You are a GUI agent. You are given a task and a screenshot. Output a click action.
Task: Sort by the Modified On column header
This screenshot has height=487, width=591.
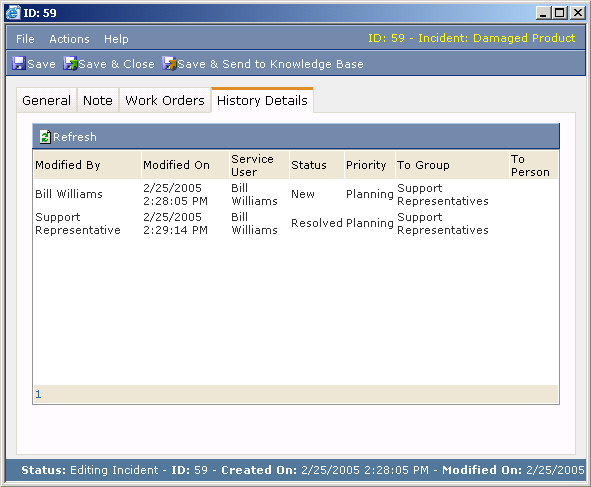(176, 165)
